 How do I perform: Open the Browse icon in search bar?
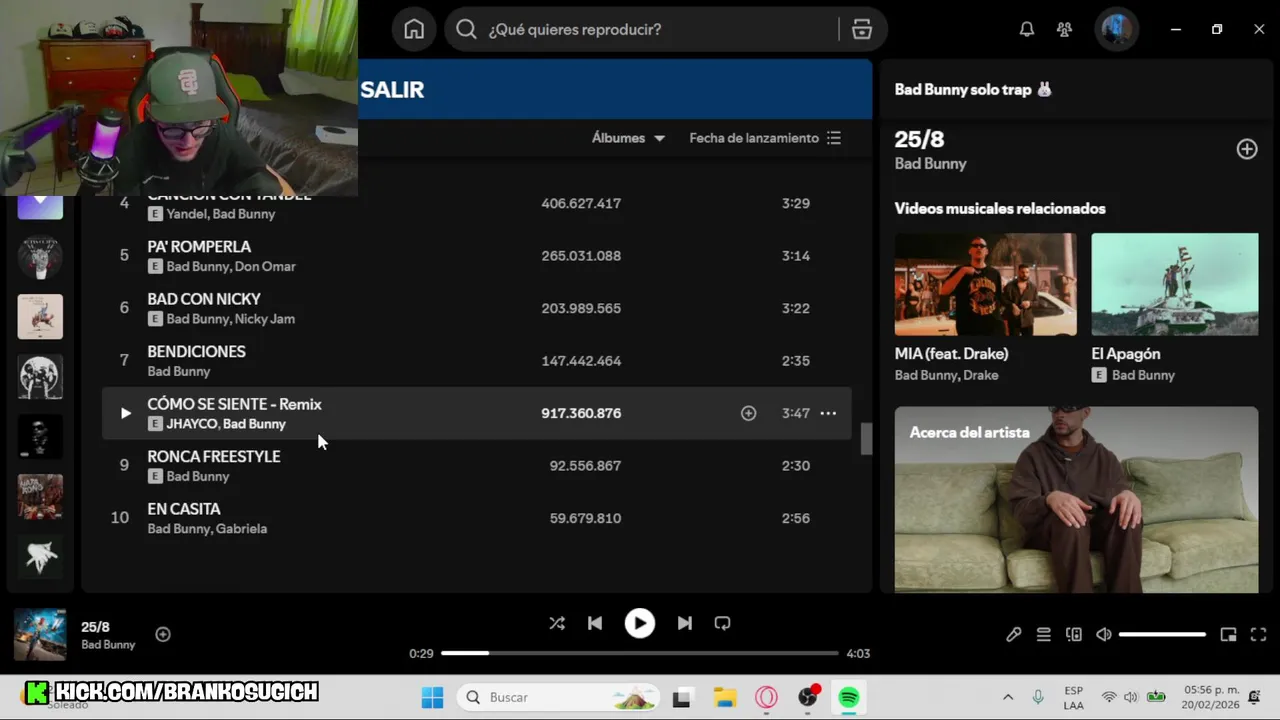pyautogui.click(x=862, y=29)
